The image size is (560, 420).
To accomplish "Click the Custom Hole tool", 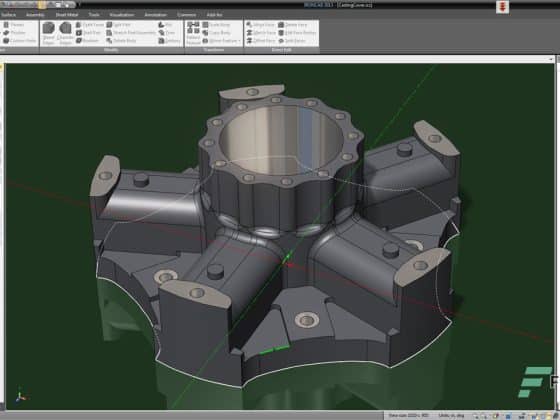I will [20, 41].
